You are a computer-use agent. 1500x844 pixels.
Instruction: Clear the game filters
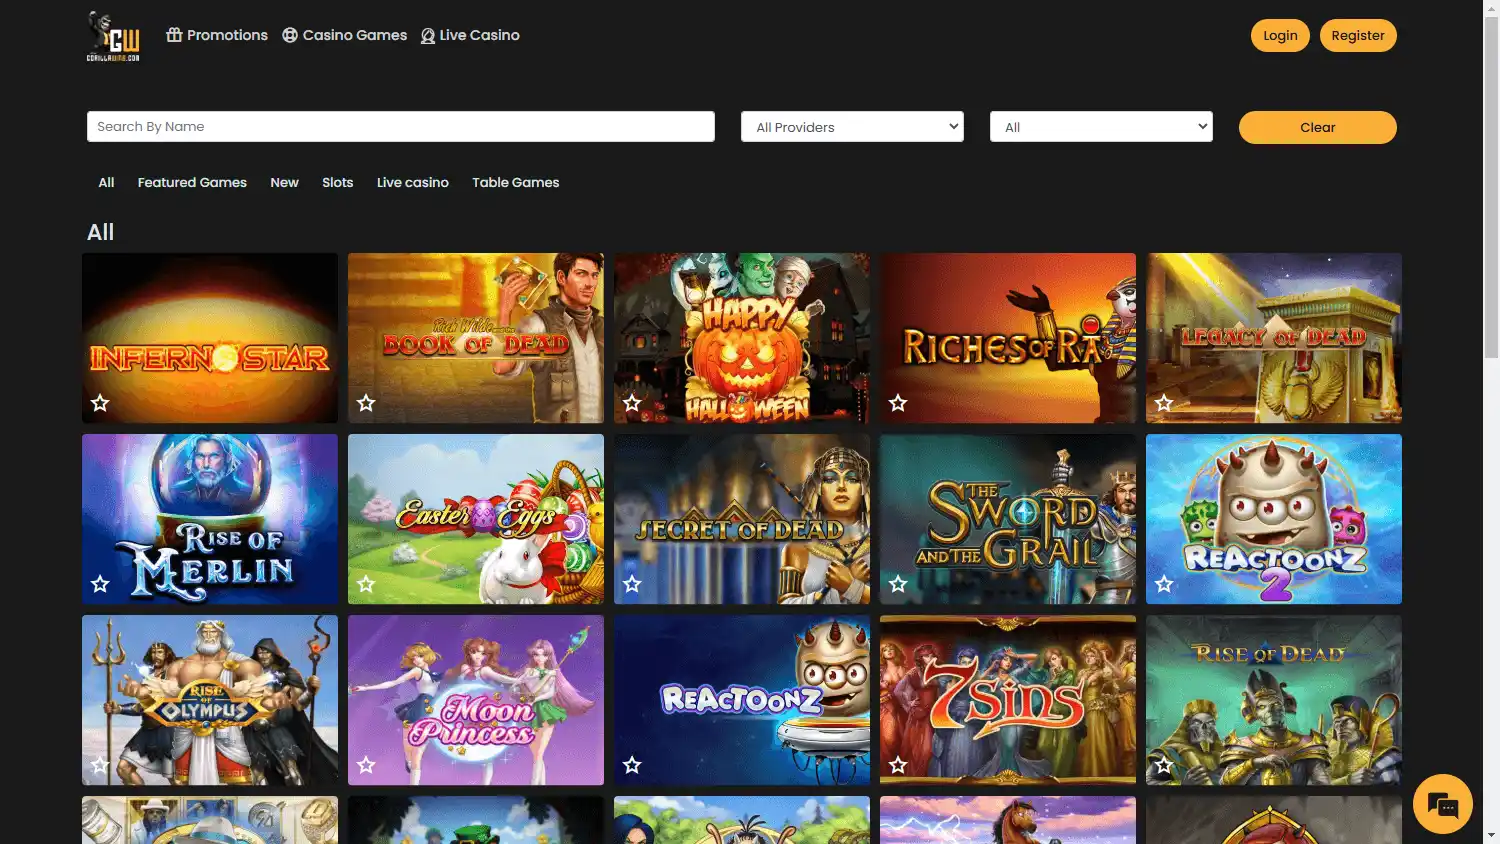click(1318, 127)
